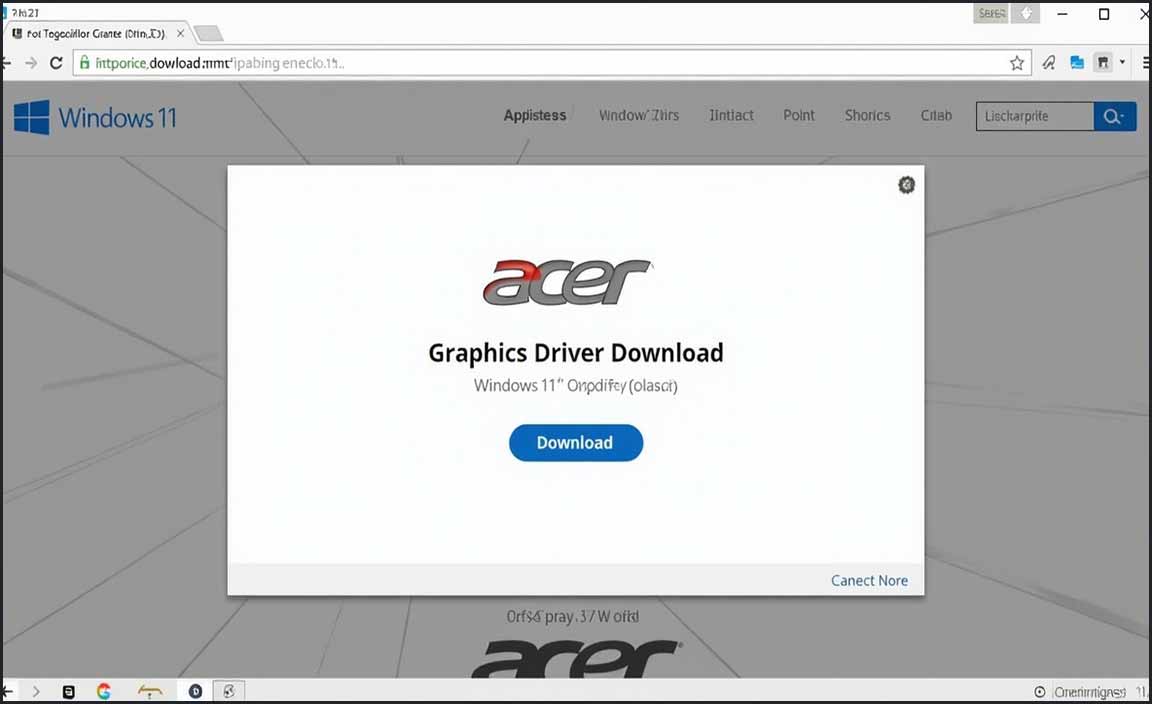Reload the page with refresh icon

pos(56,63)
